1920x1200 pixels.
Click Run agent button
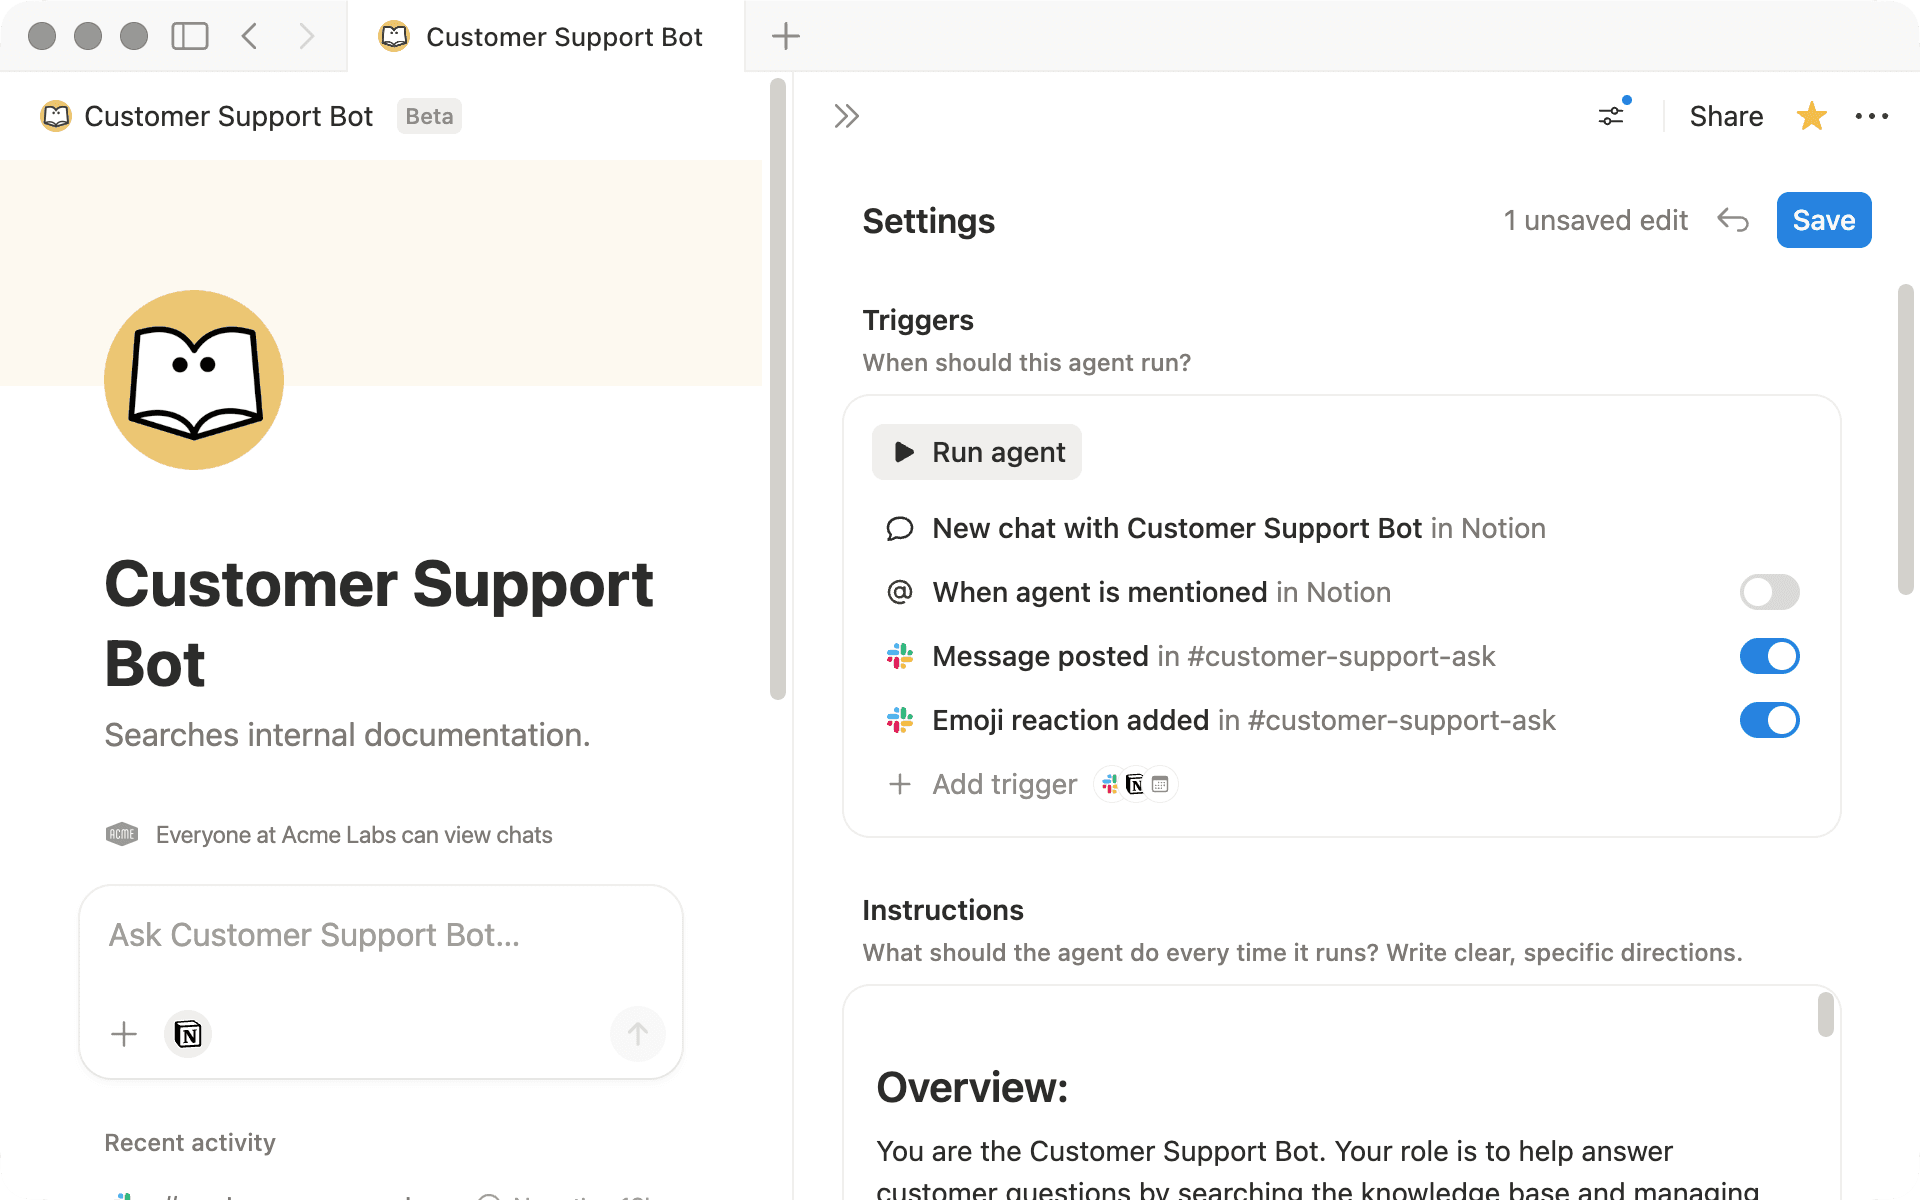point(977,452)
